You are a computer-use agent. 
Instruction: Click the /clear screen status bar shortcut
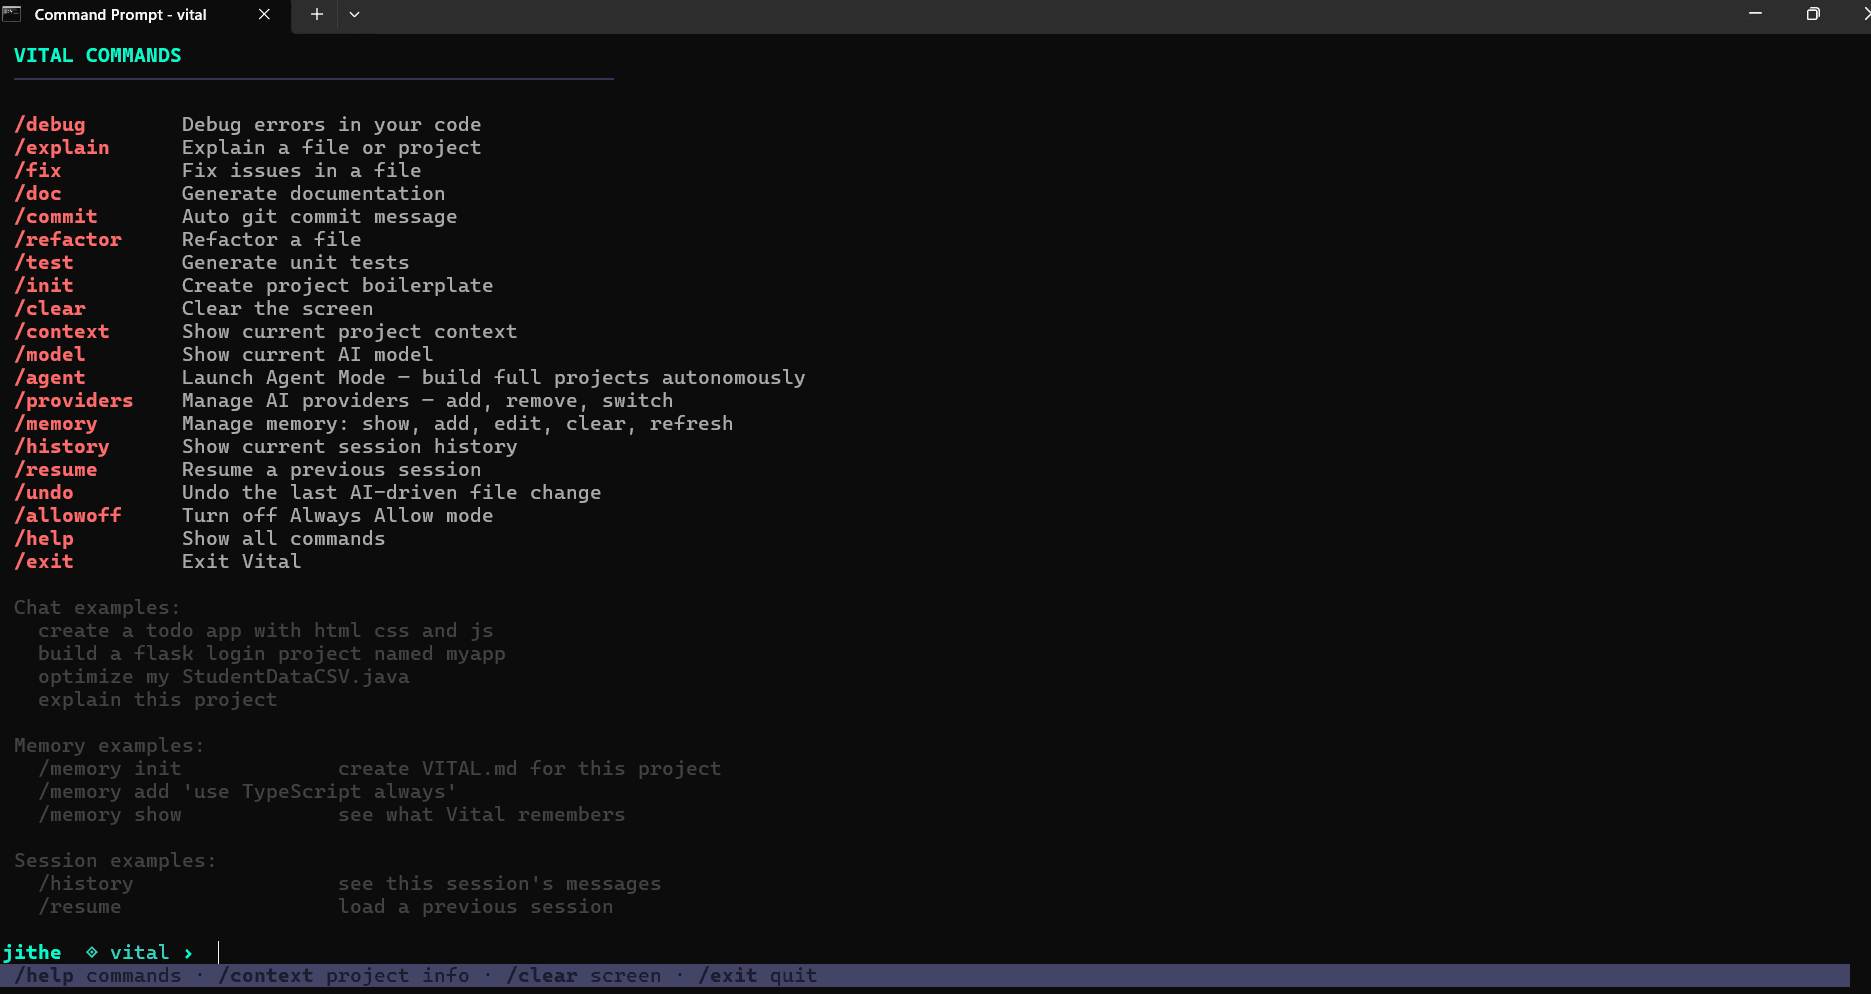click(584, 975)
